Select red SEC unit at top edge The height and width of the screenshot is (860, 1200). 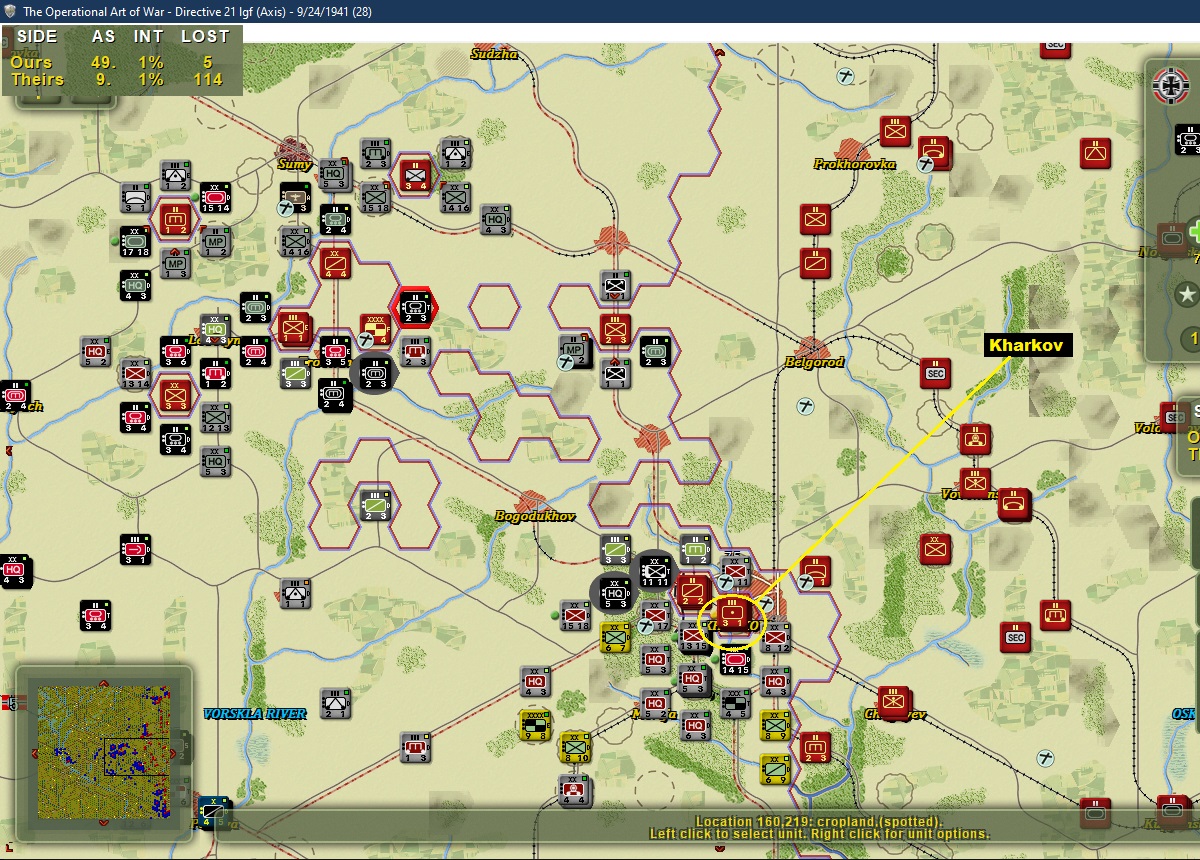pos(1053,47)
